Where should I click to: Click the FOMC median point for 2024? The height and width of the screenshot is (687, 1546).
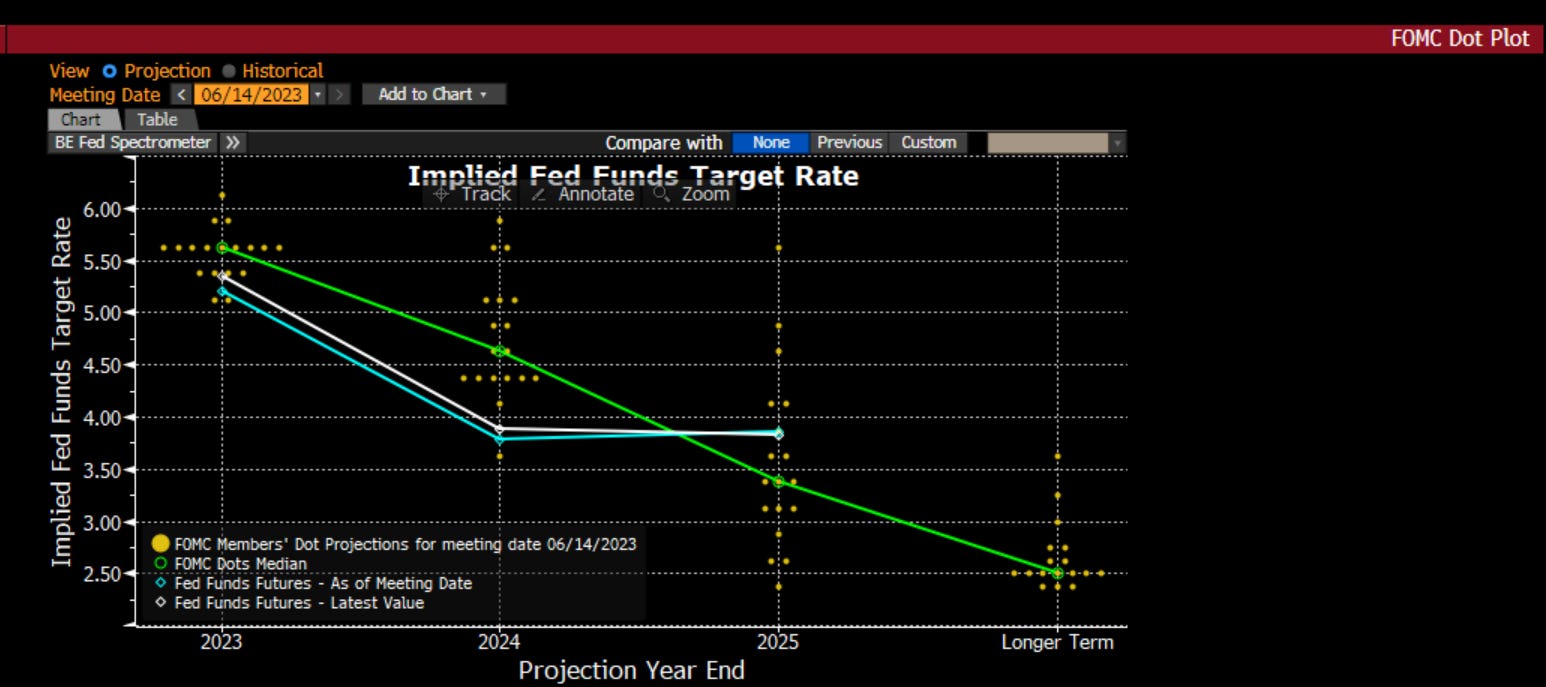pyautogui.click(x=499, y=351)
